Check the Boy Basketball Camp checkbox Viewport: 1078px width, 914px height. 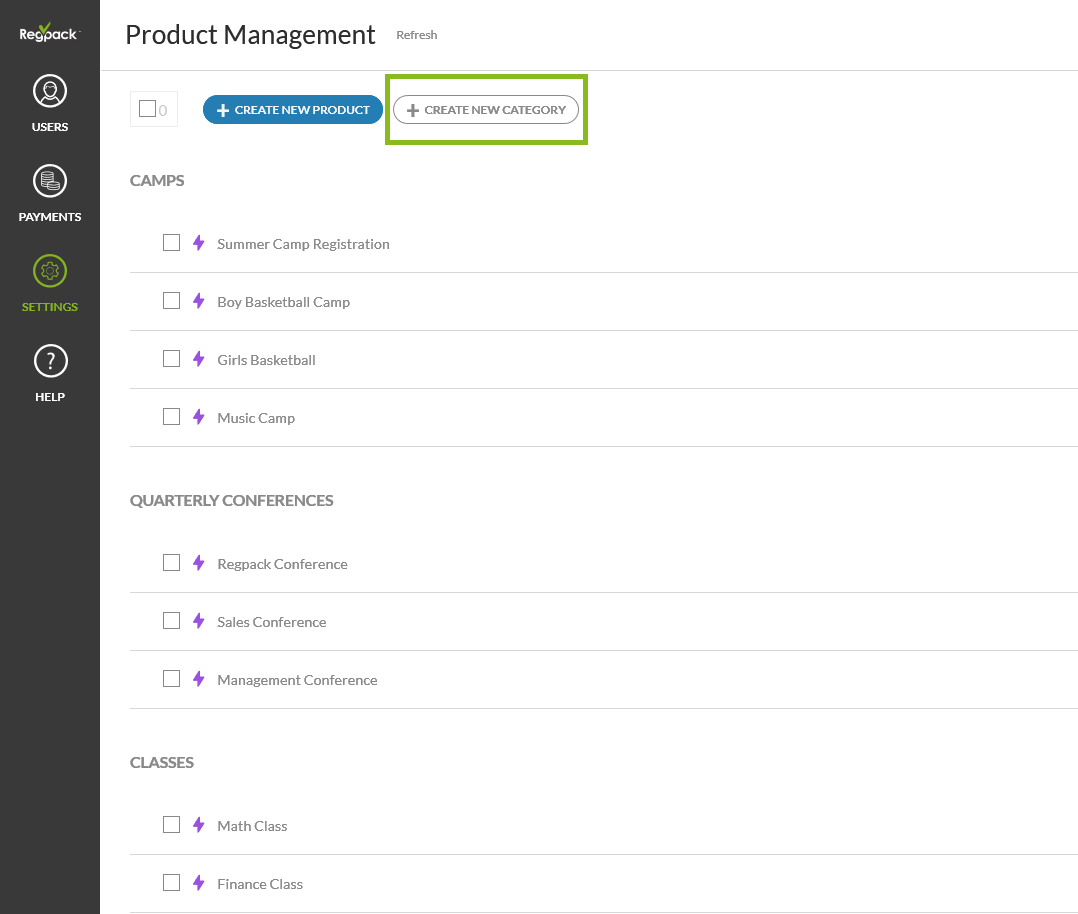[x=171, y=301]
